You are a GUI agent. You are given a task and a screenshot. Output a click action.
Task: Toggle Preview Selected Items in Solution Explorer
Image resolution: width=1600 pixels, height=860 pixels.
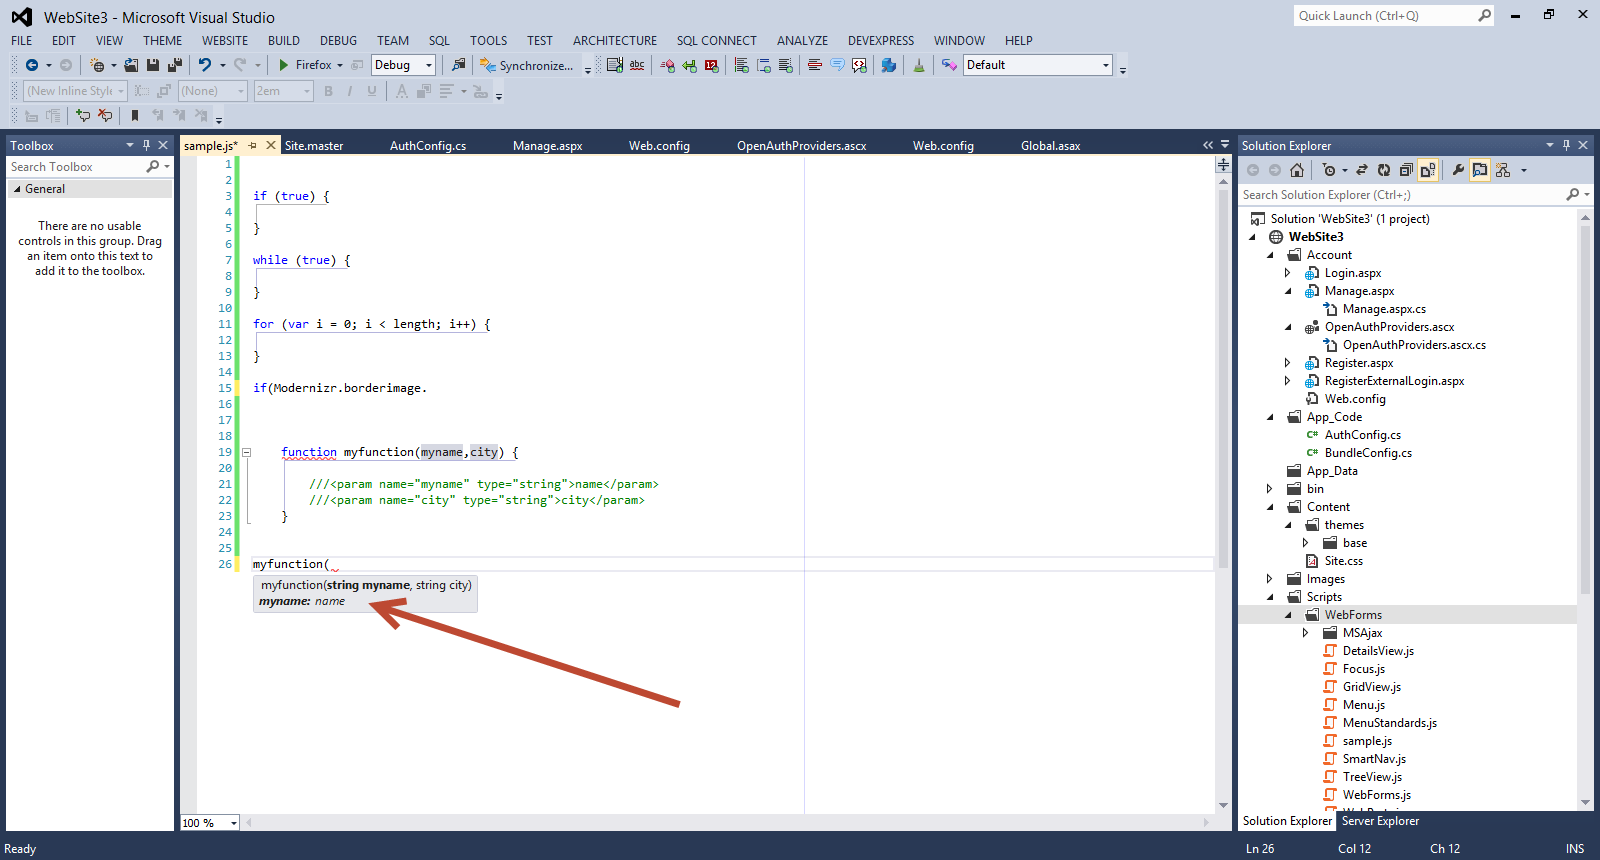tap(1480, 170)
